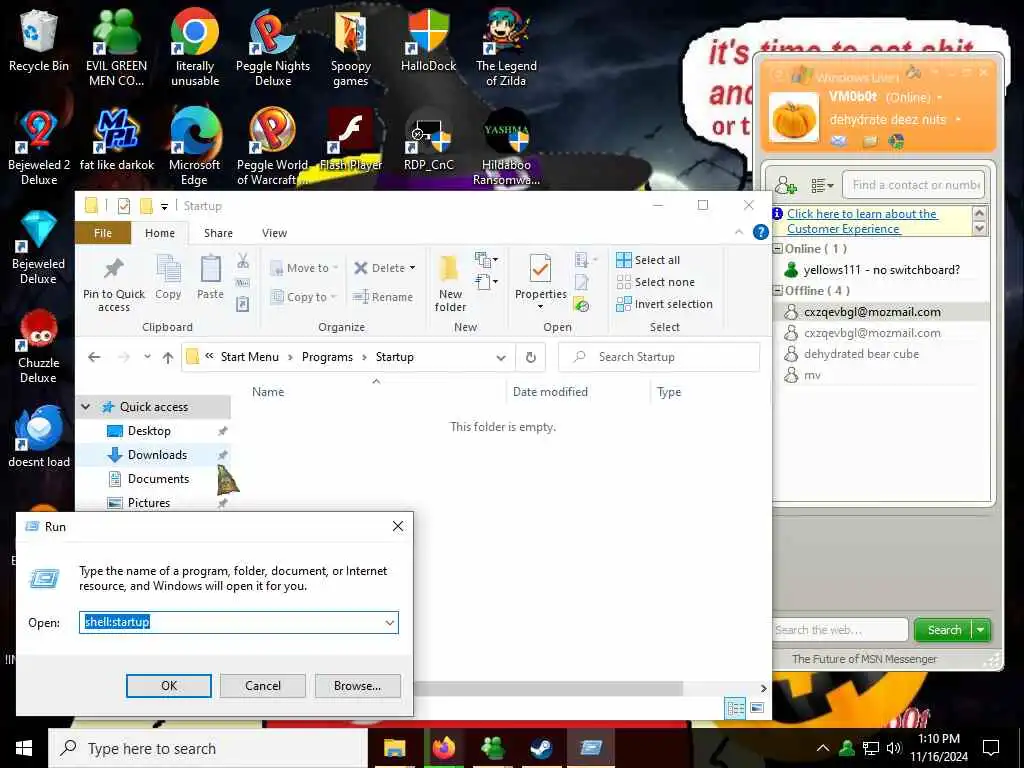The width and height of the screenshot is (1024, 768).
Task: Click Cancel in the Run dialog
Action: click(x=263, y=686)
